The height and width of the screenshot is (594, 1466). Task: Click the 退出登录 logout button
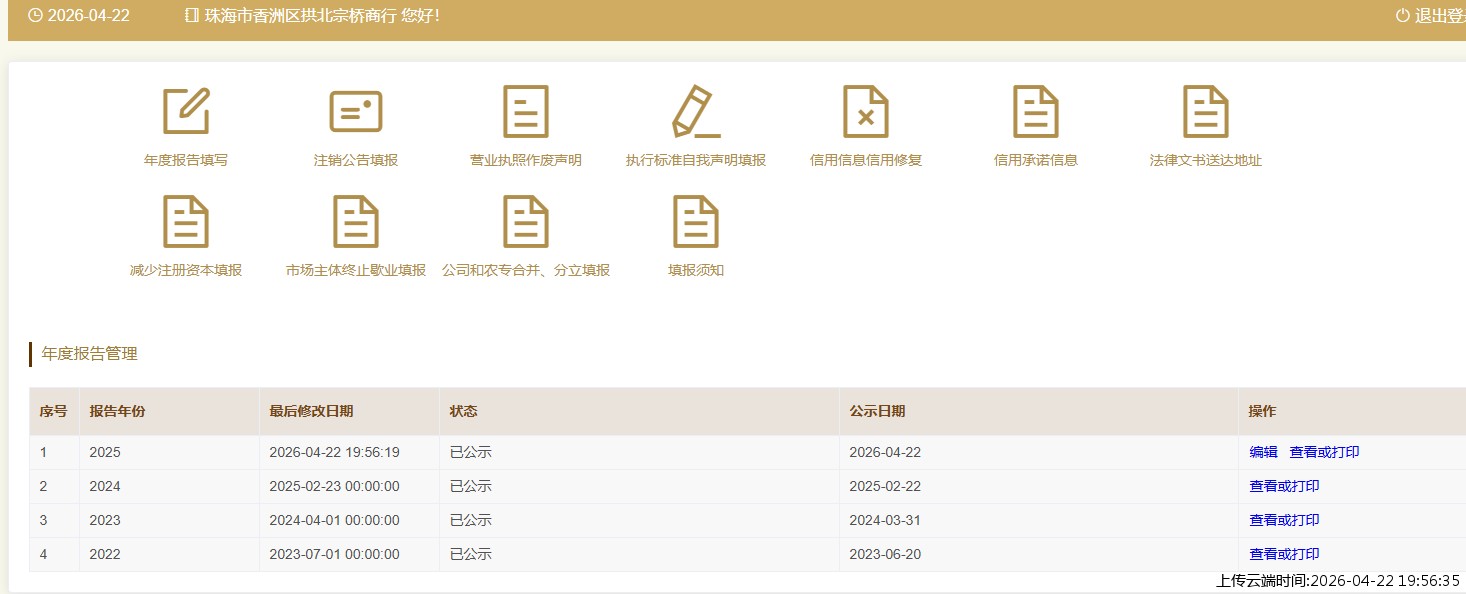point(1434,16)
